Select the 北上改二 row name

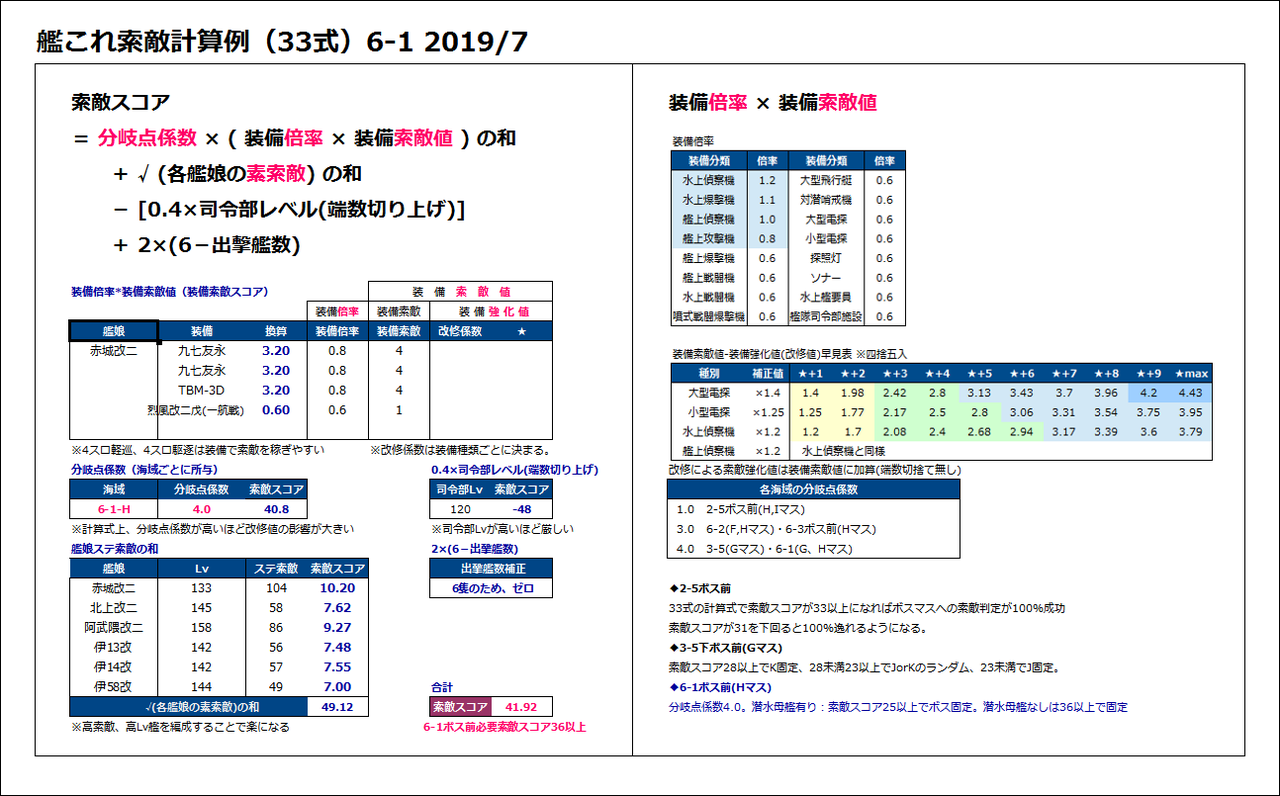pos(114,607)
